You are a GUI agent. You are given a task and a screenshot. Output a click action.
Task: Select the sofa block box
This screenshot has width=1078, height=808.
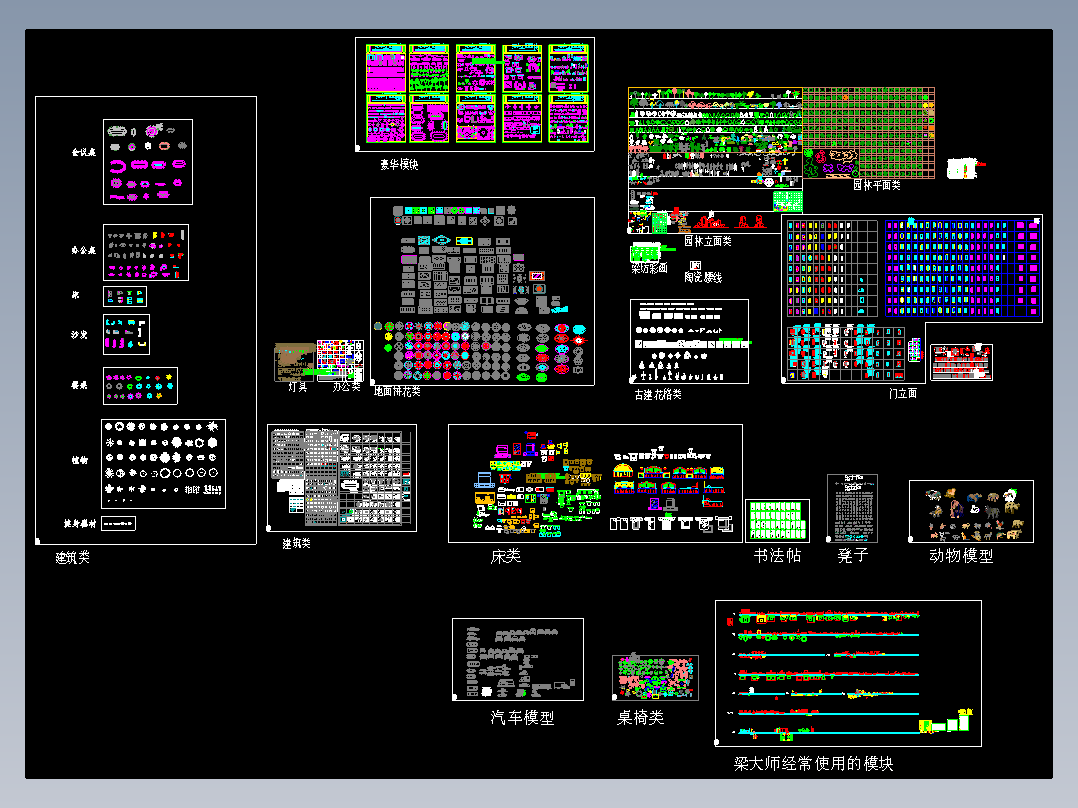[x=126, y=334]
